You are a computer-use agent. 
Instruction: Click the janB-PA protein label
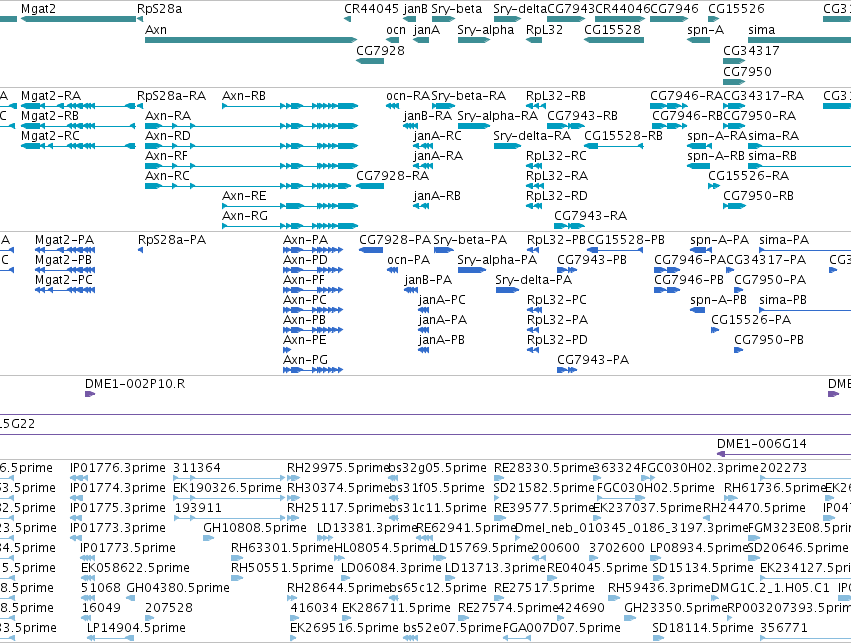tap(428, 280)
